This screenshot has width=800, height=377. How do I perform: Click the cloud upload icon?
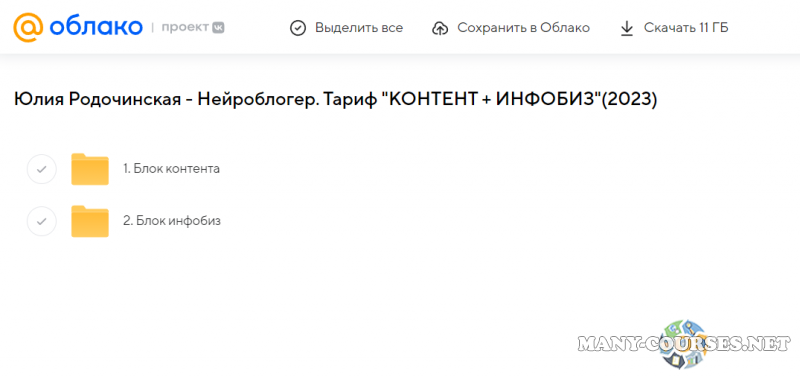(439, 28)
